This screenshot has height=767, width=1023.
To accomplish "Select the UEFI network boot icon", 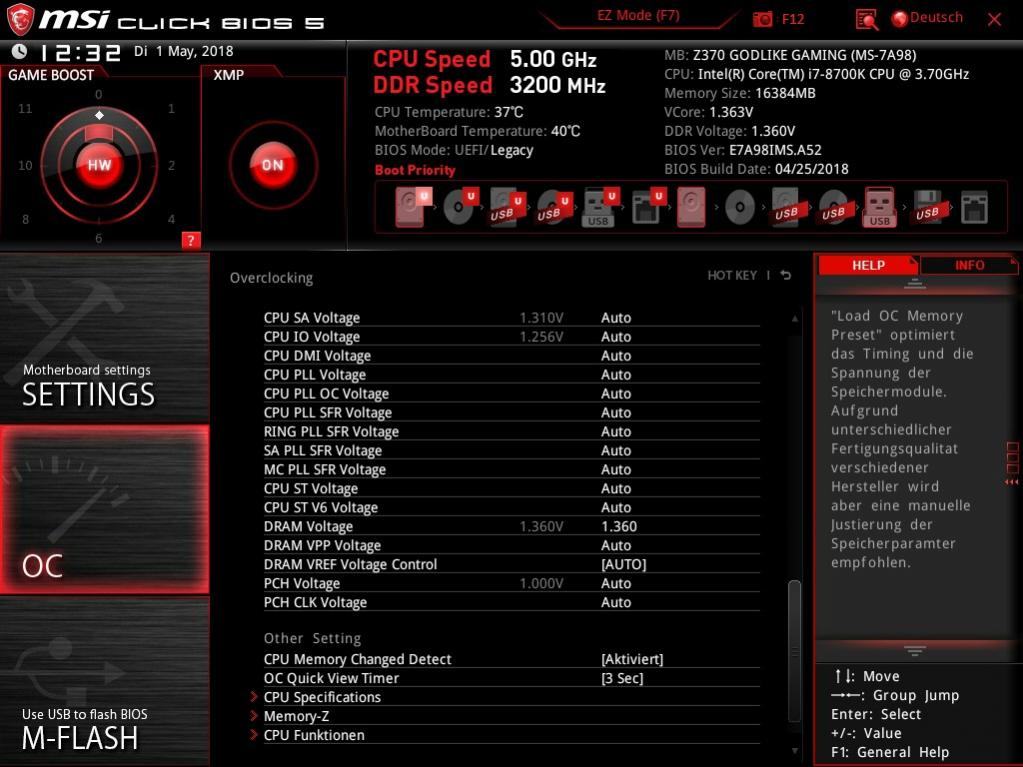I will 648,207.
